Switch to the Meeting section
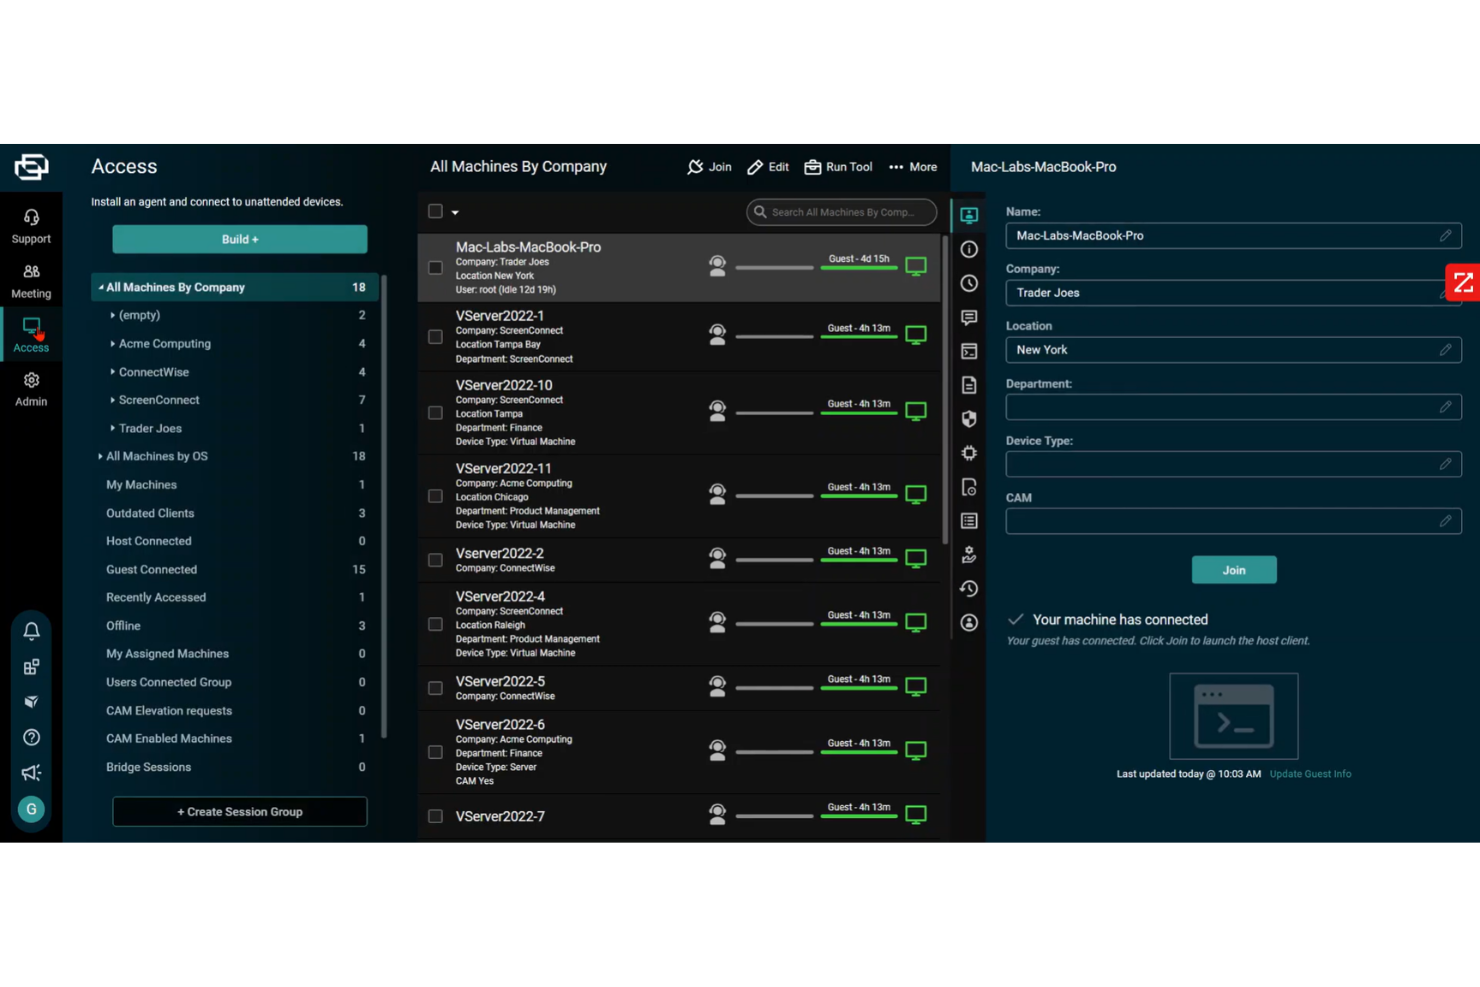The width and height of the screenshot is (1480, 987). point(31,280)
